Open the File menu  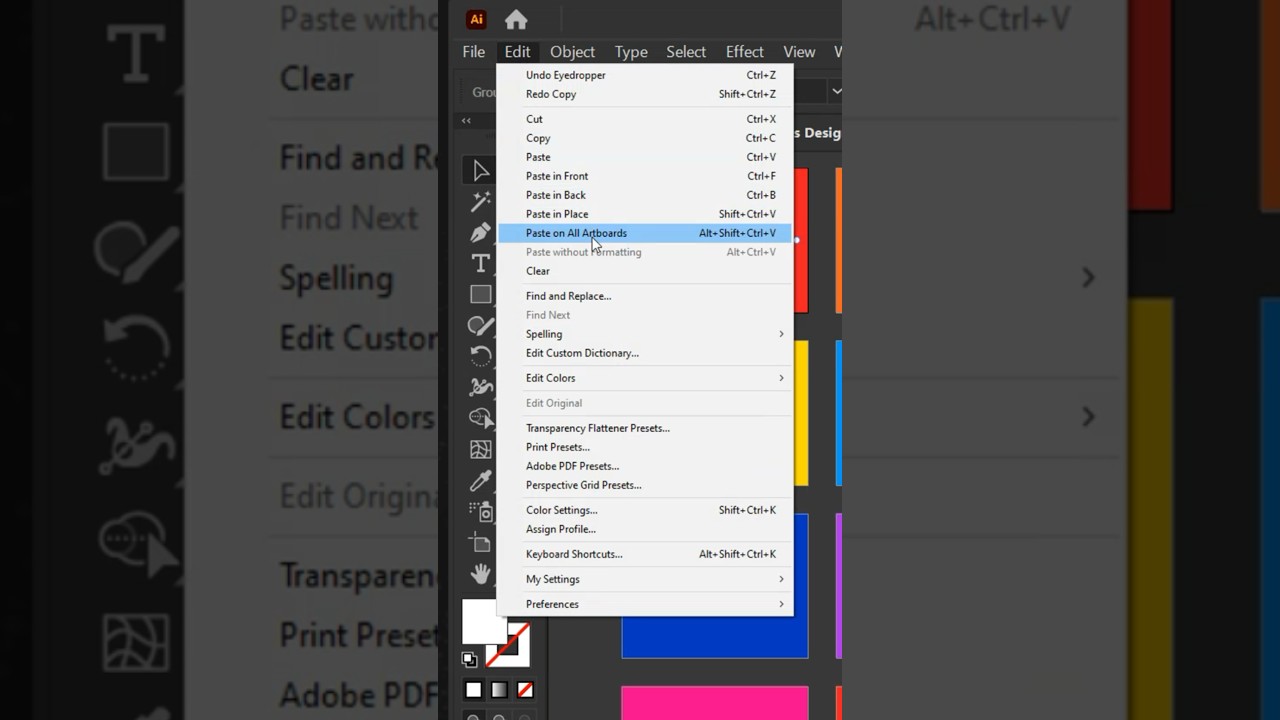(x=474, y=52)
